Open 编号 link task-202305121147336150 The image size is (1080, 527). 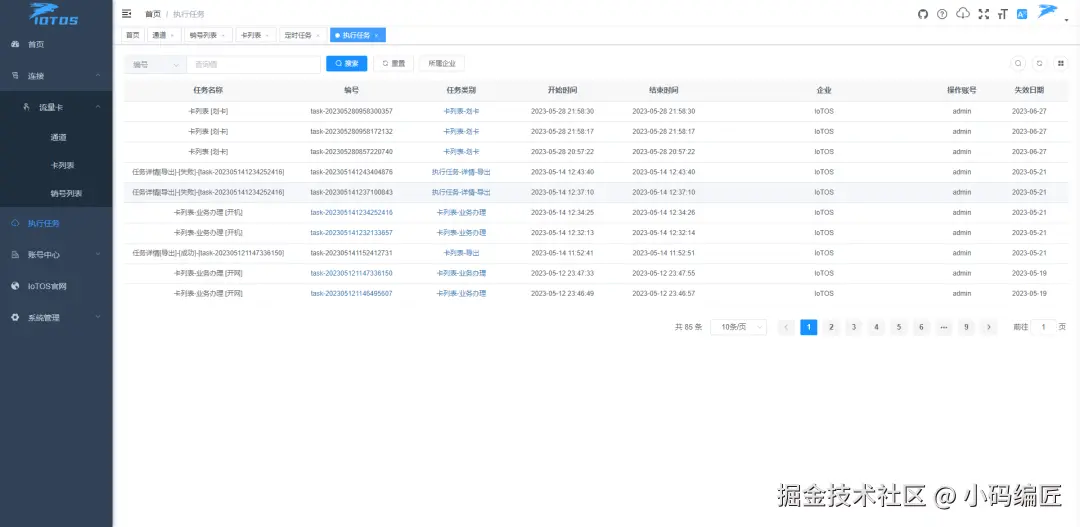click(351, 273)
